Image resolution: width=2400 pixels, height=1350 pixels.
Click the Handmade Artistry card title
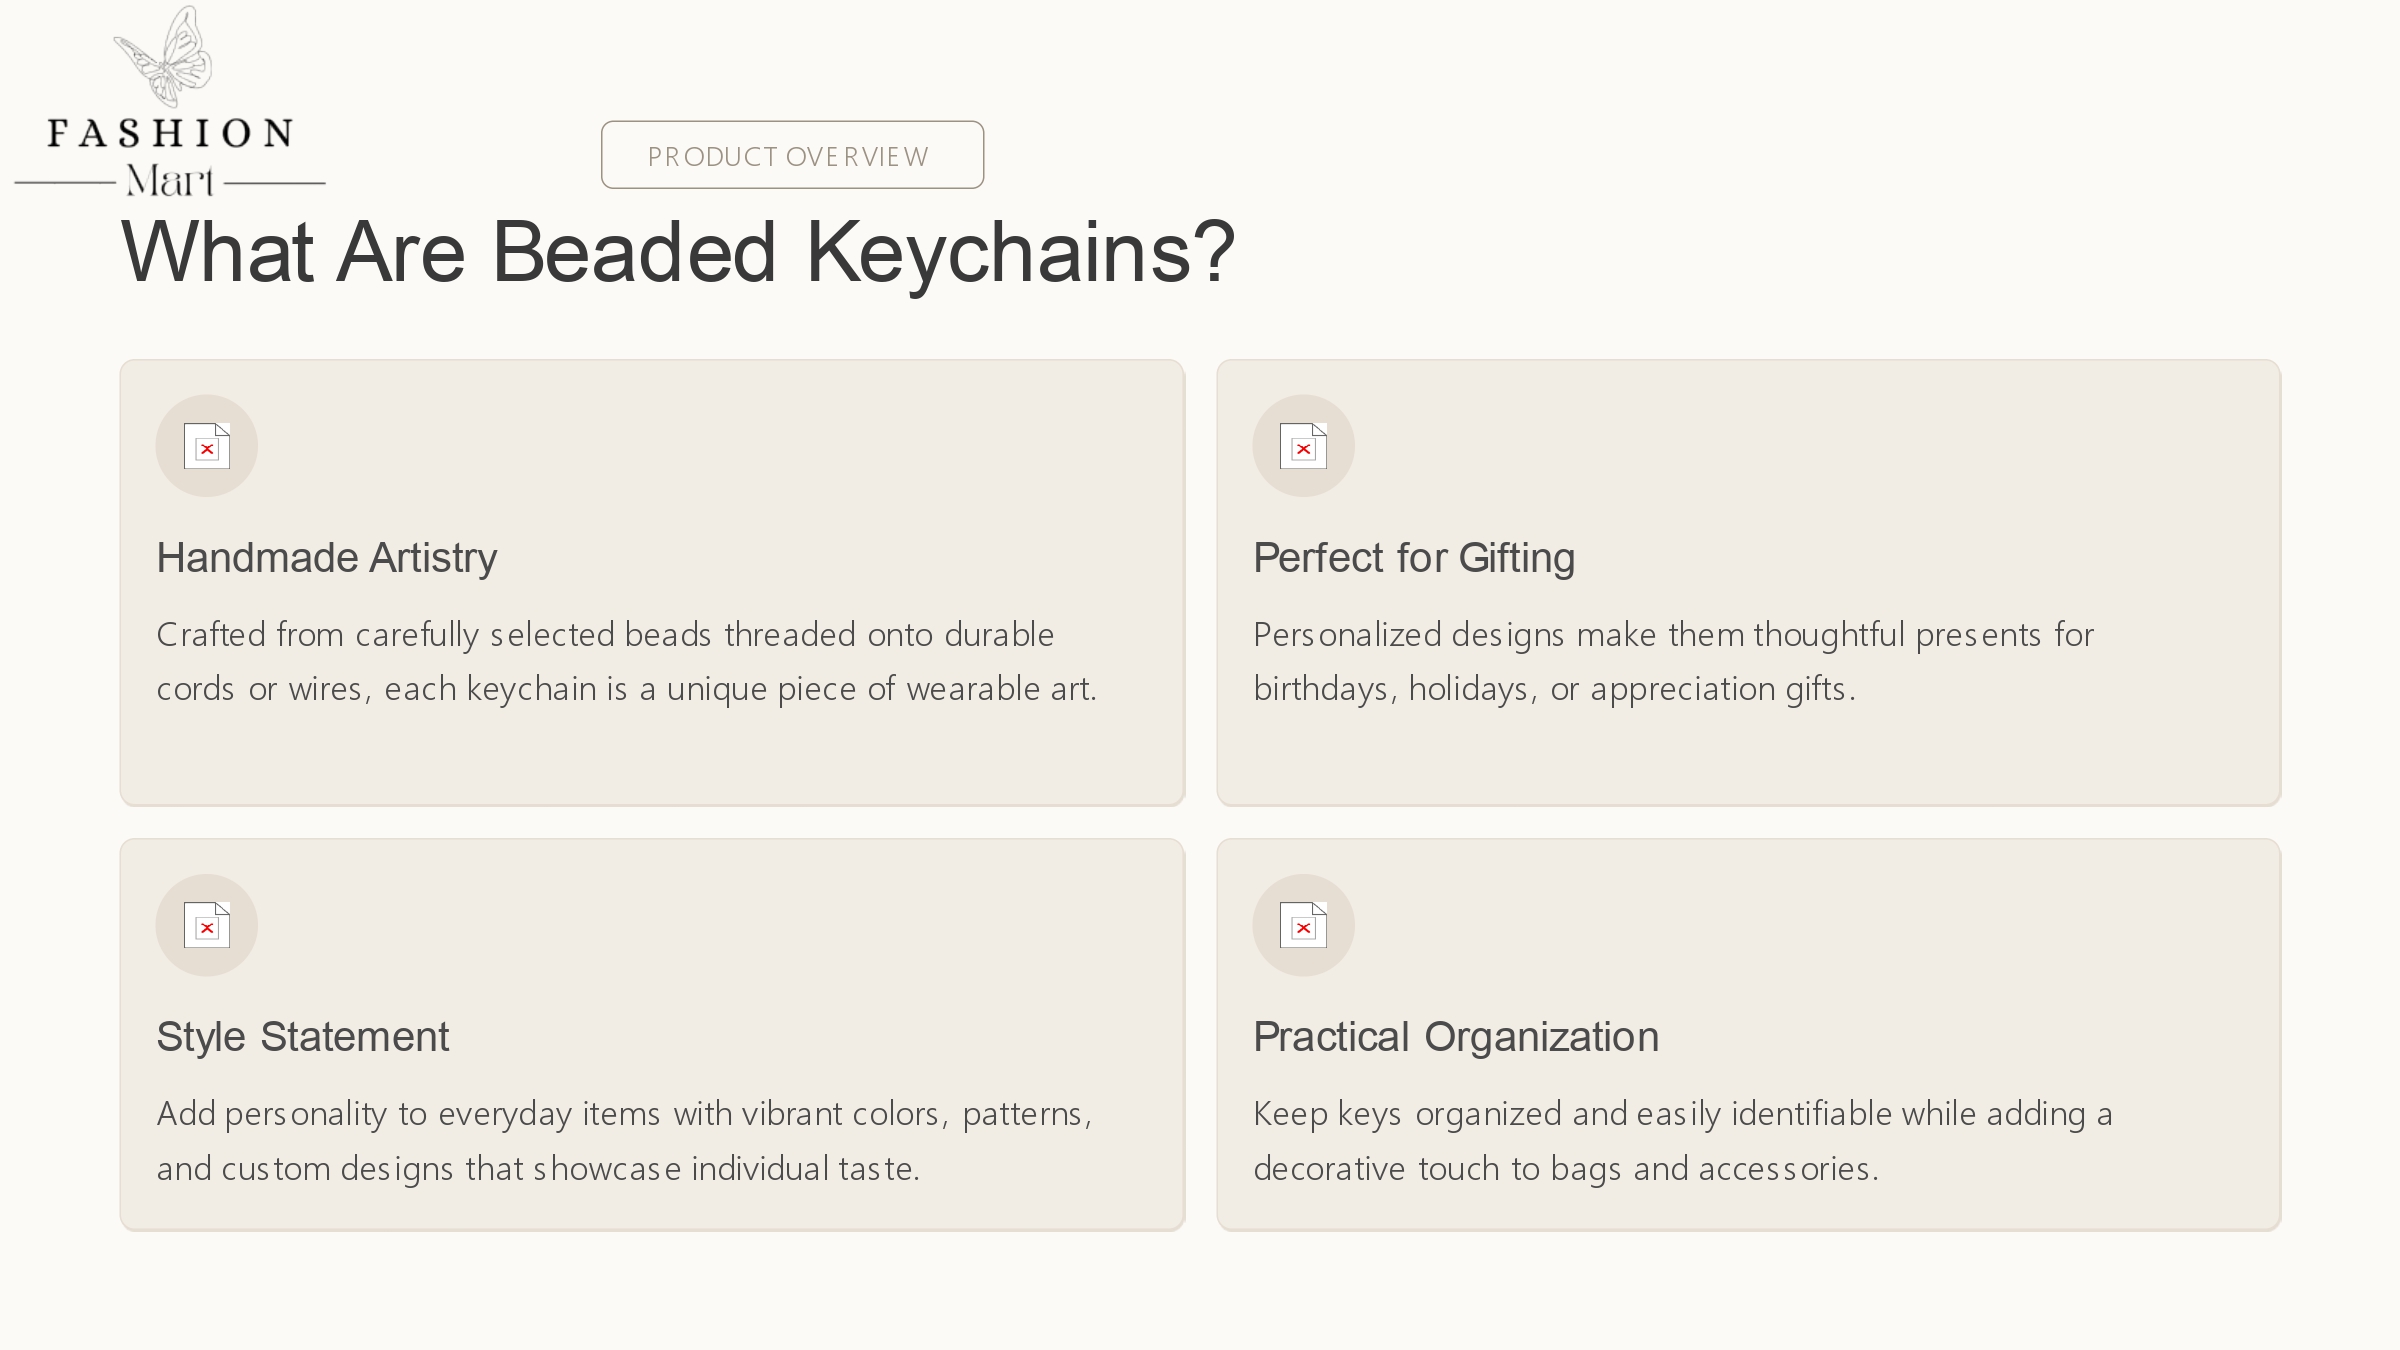coord(326,558)
